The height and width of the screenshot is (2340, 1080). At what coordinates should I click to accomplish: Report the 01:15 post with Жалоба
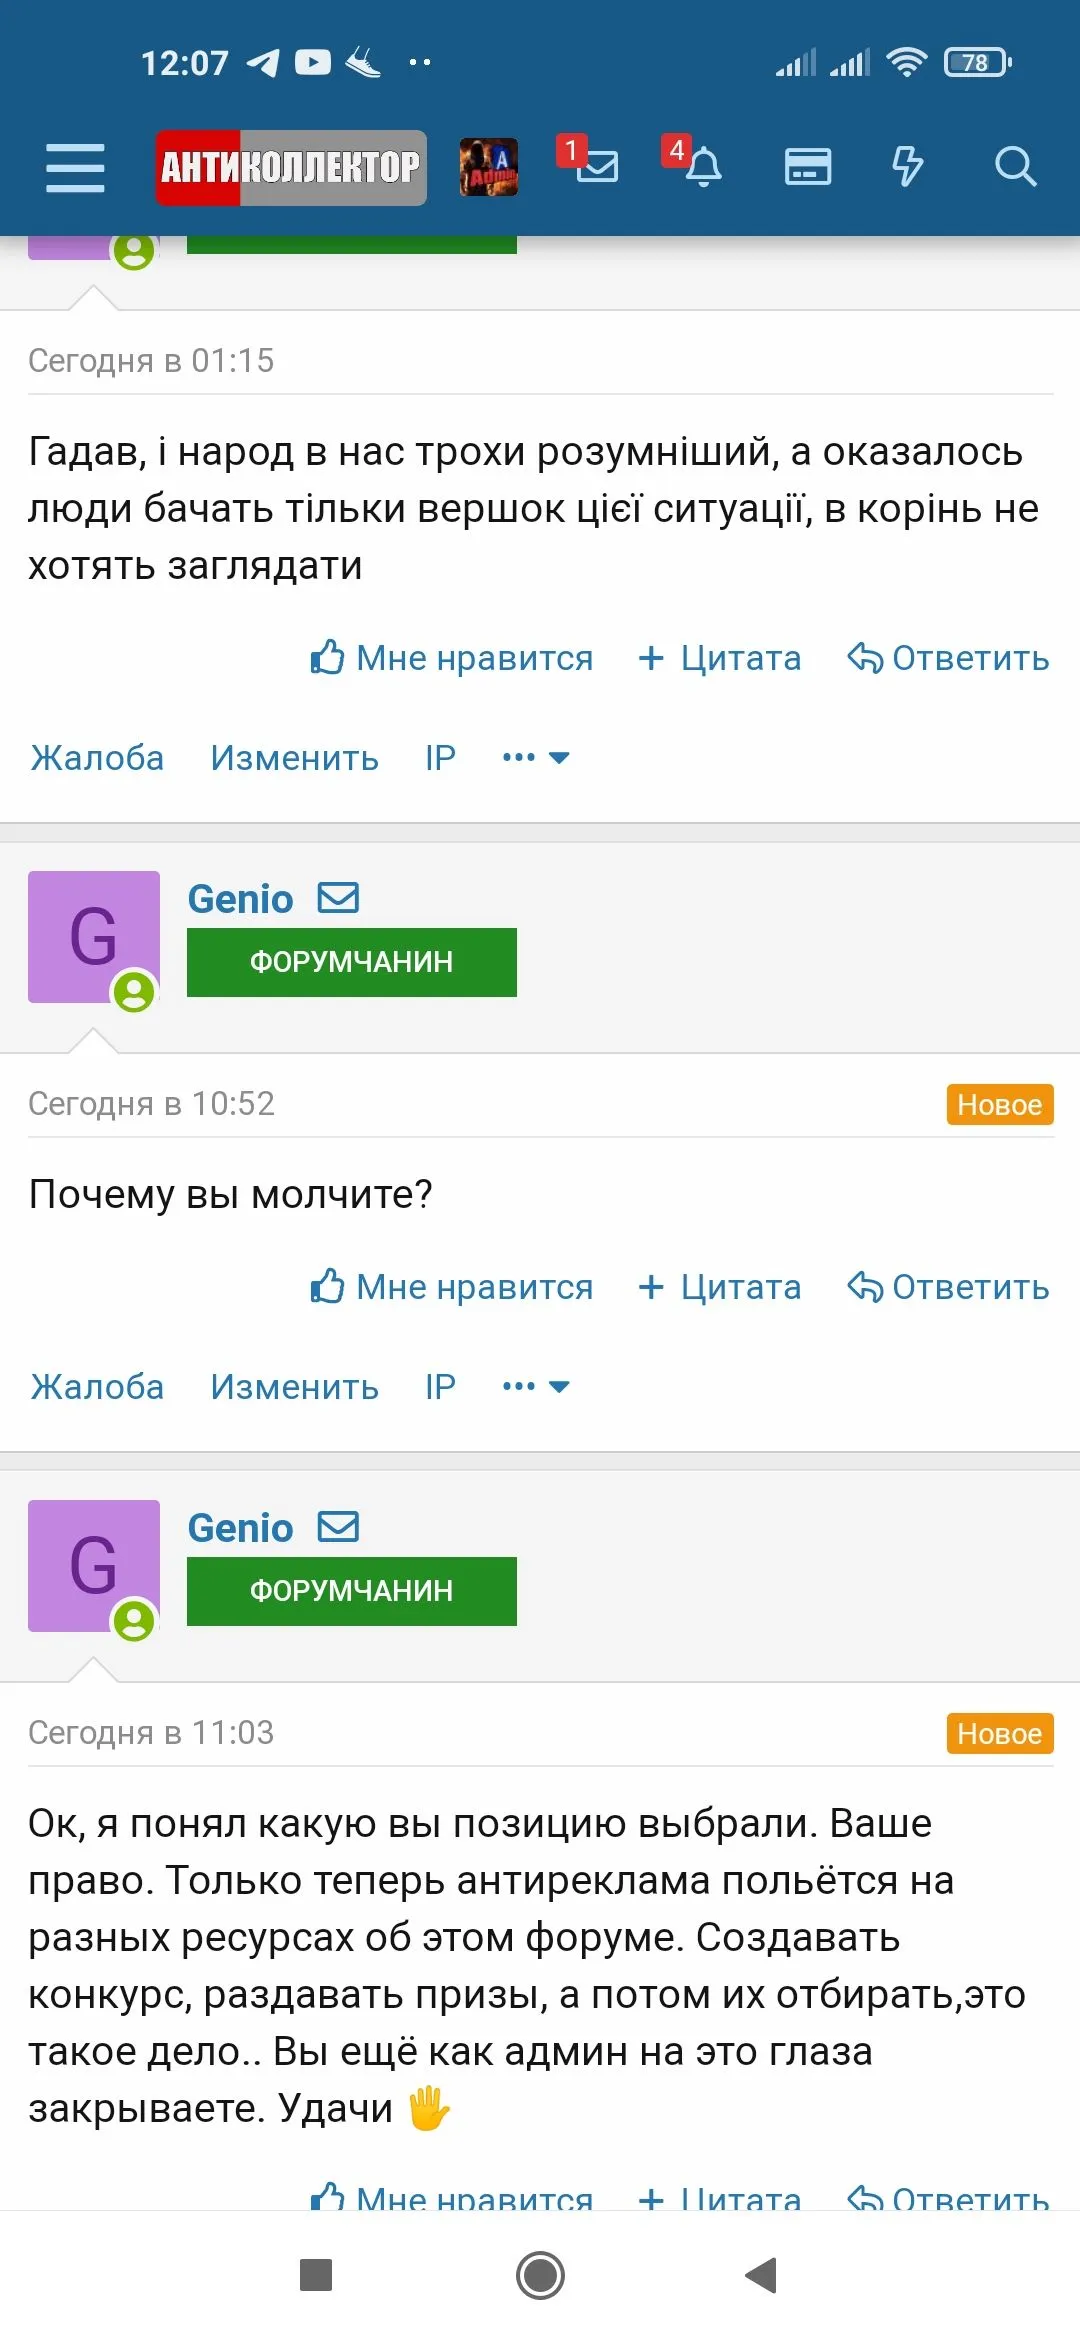click(97, 758)
